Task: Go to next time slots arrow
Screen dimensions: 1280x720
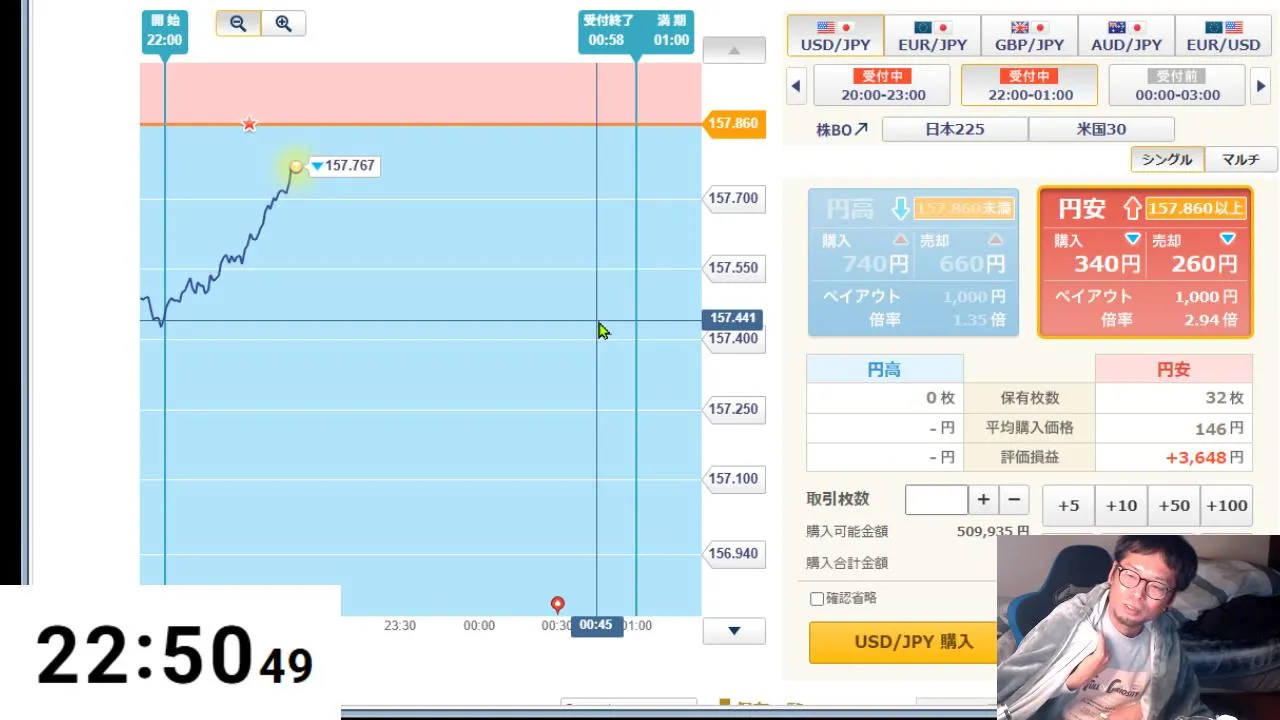Action: click(1261, 86)
